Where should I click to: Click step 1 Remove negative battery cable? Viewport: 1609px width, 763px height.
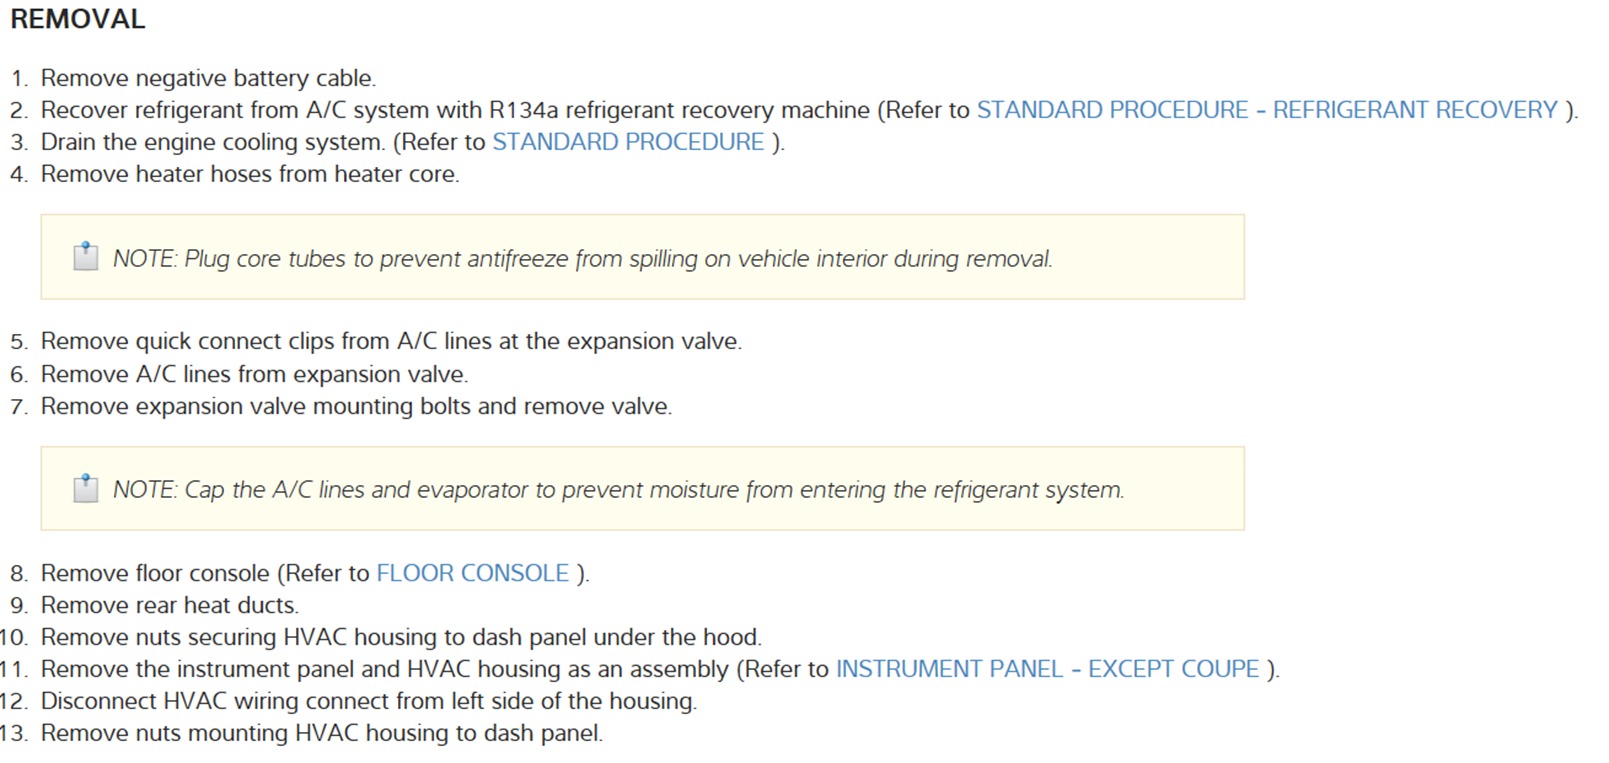click(x=208, y=78)
